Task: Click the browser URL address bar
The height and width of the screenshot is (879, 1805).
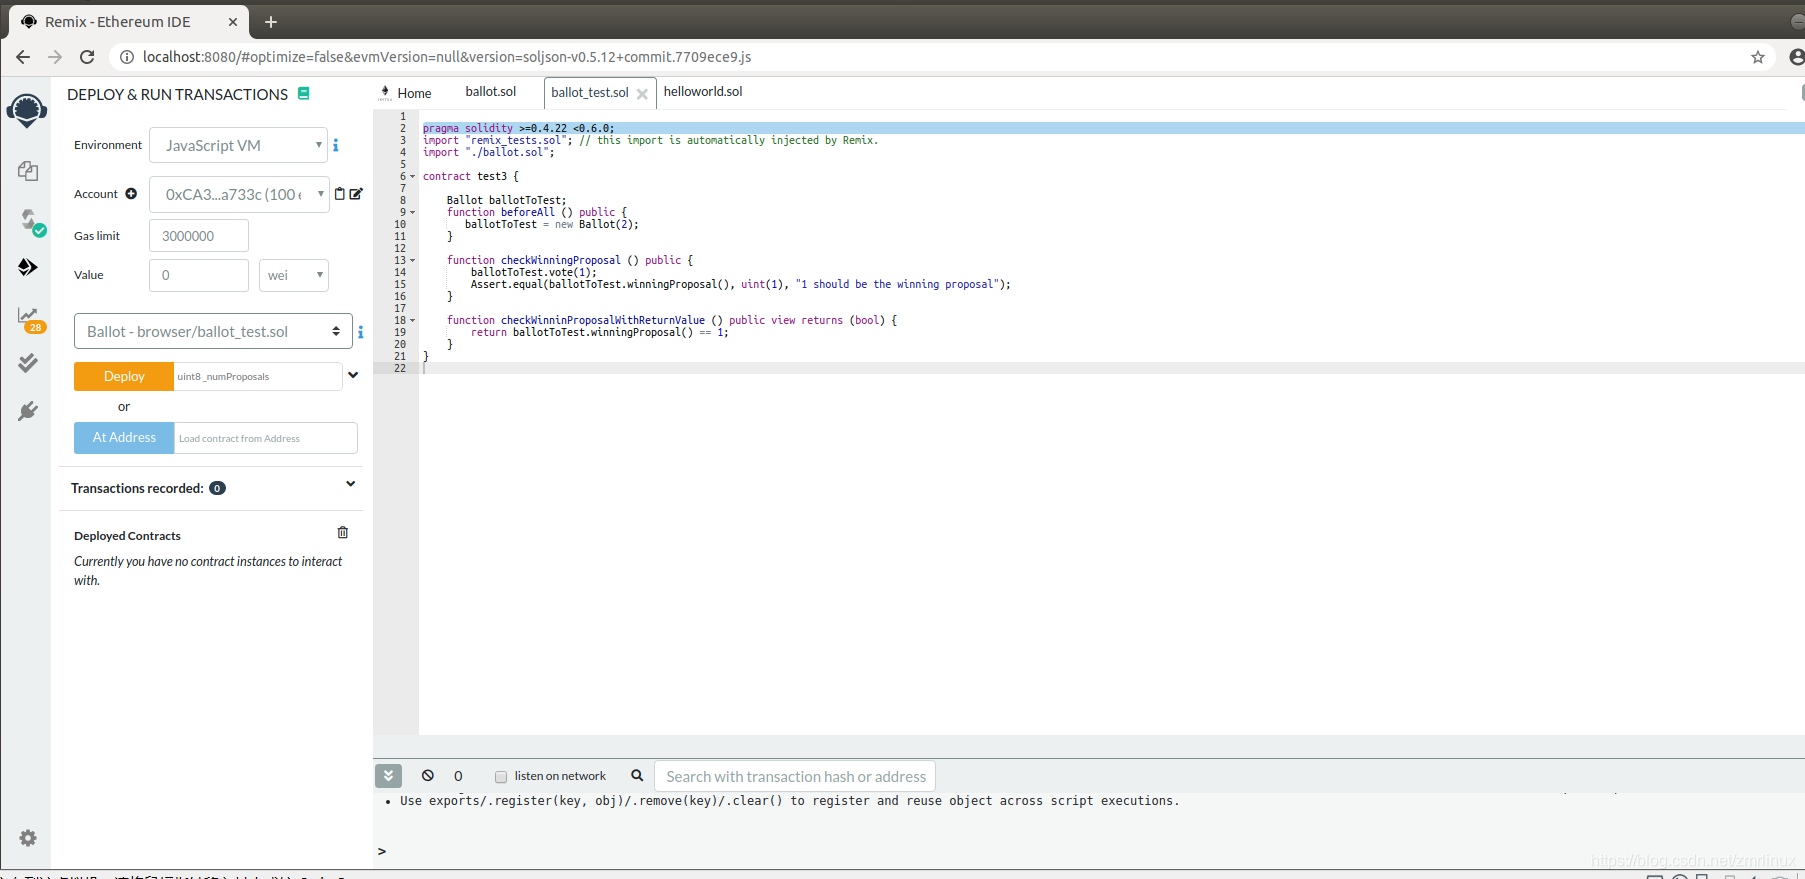Action: point(940,57)
